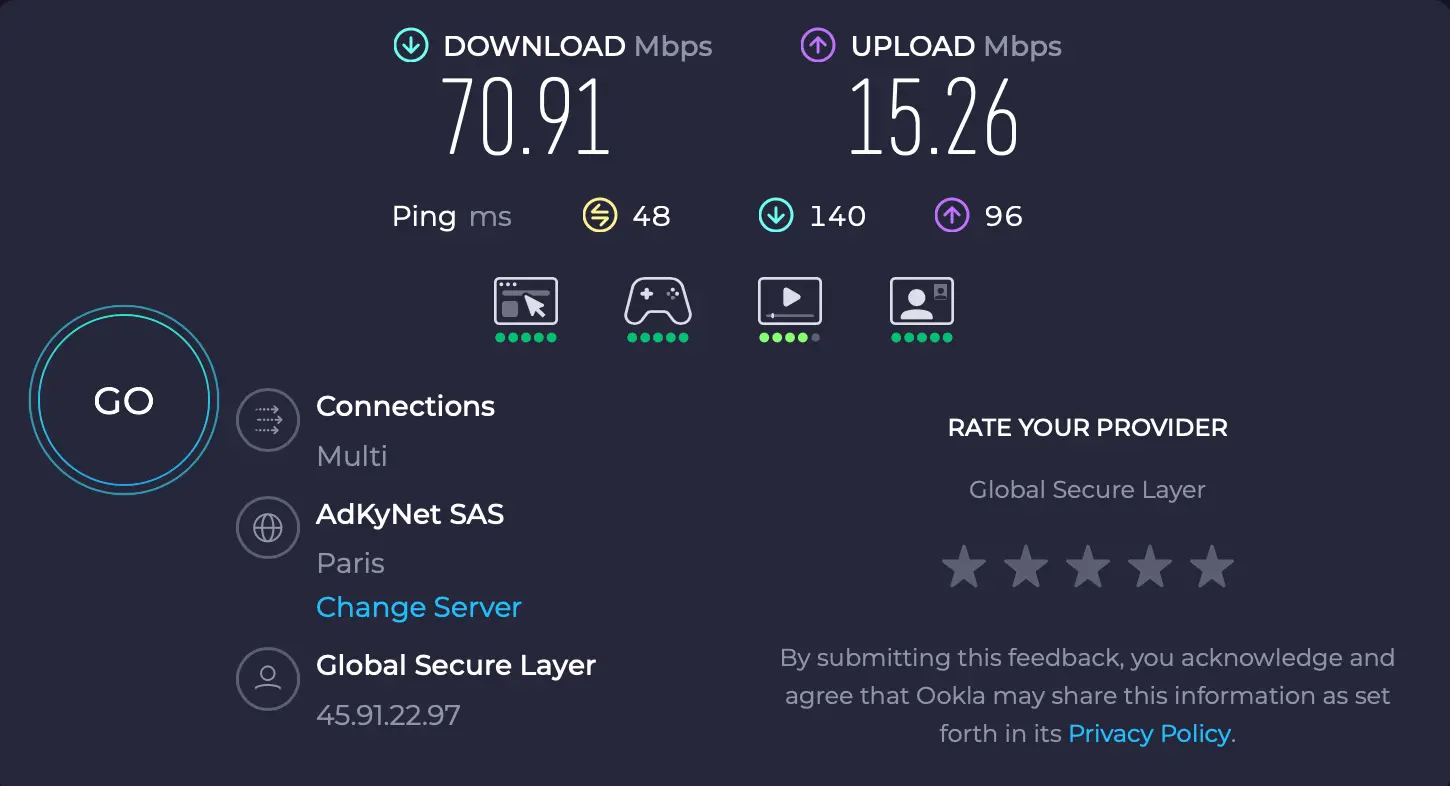Open the video chat performance icon
1450x786 pixels.
[921, 302]
